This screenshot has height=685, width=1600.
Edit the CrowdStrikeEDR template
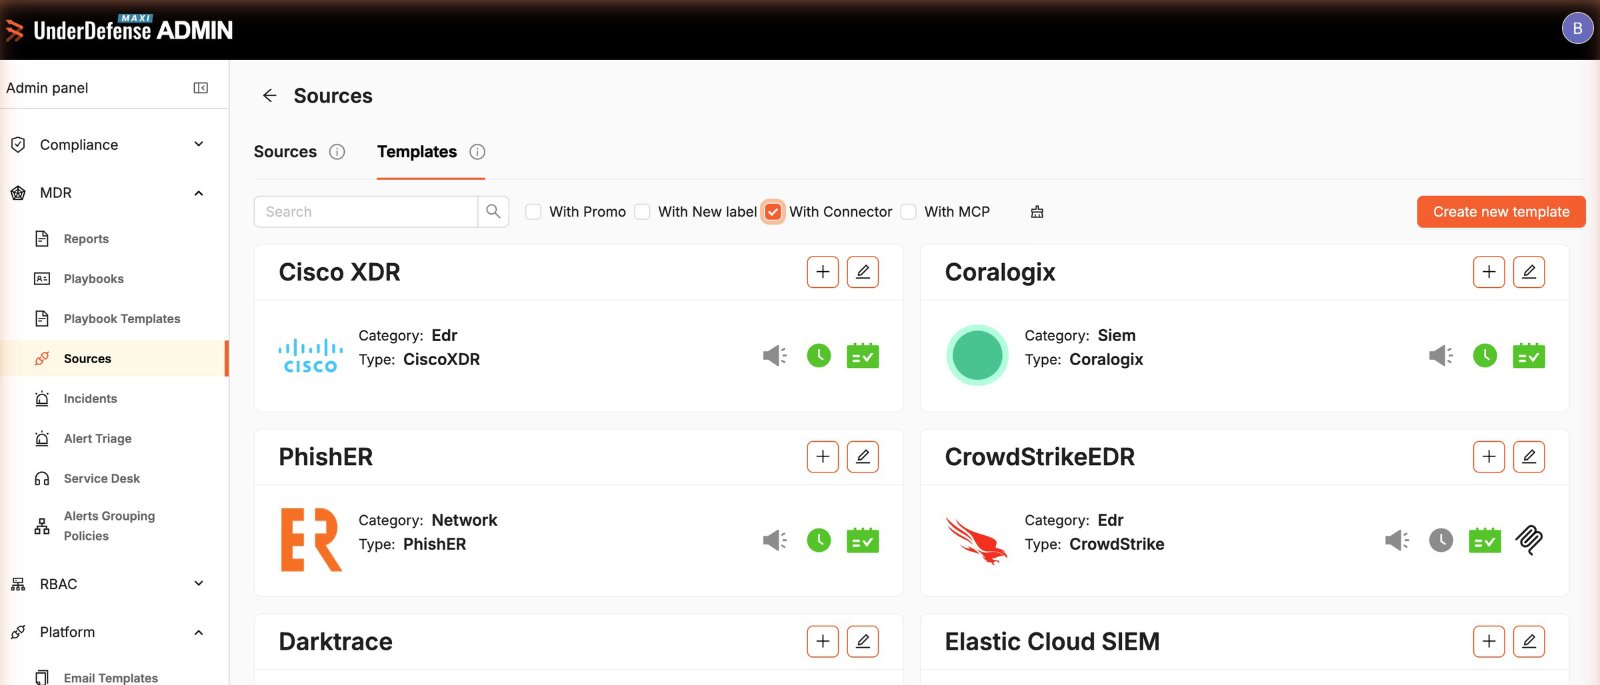pos(1529,457)
